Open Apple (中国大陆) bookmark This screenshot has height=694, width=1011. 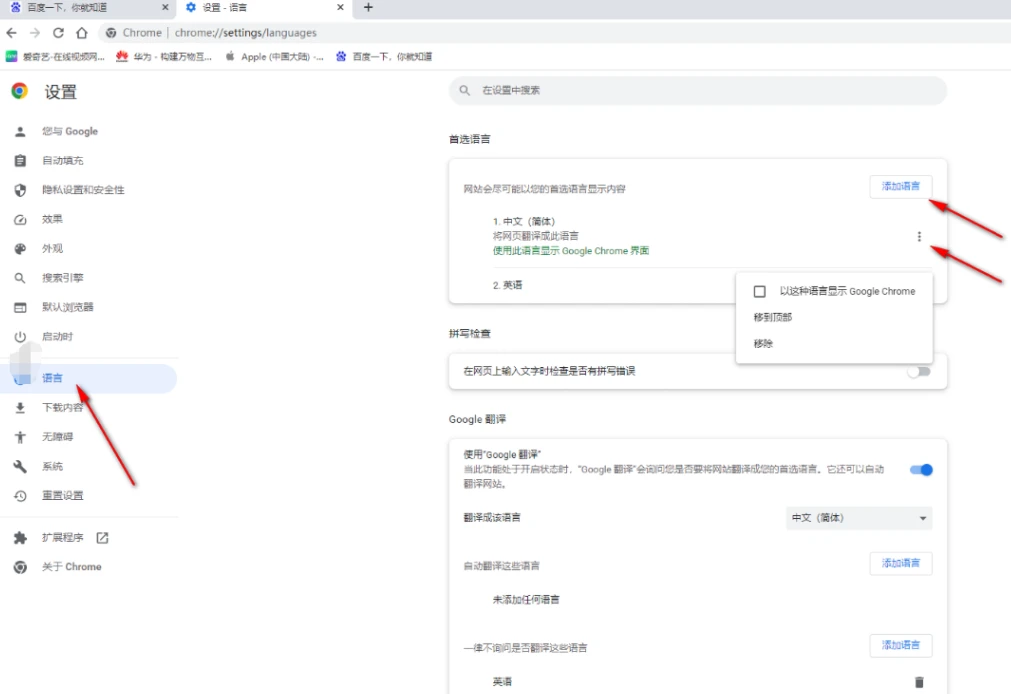tap(274, 57)
